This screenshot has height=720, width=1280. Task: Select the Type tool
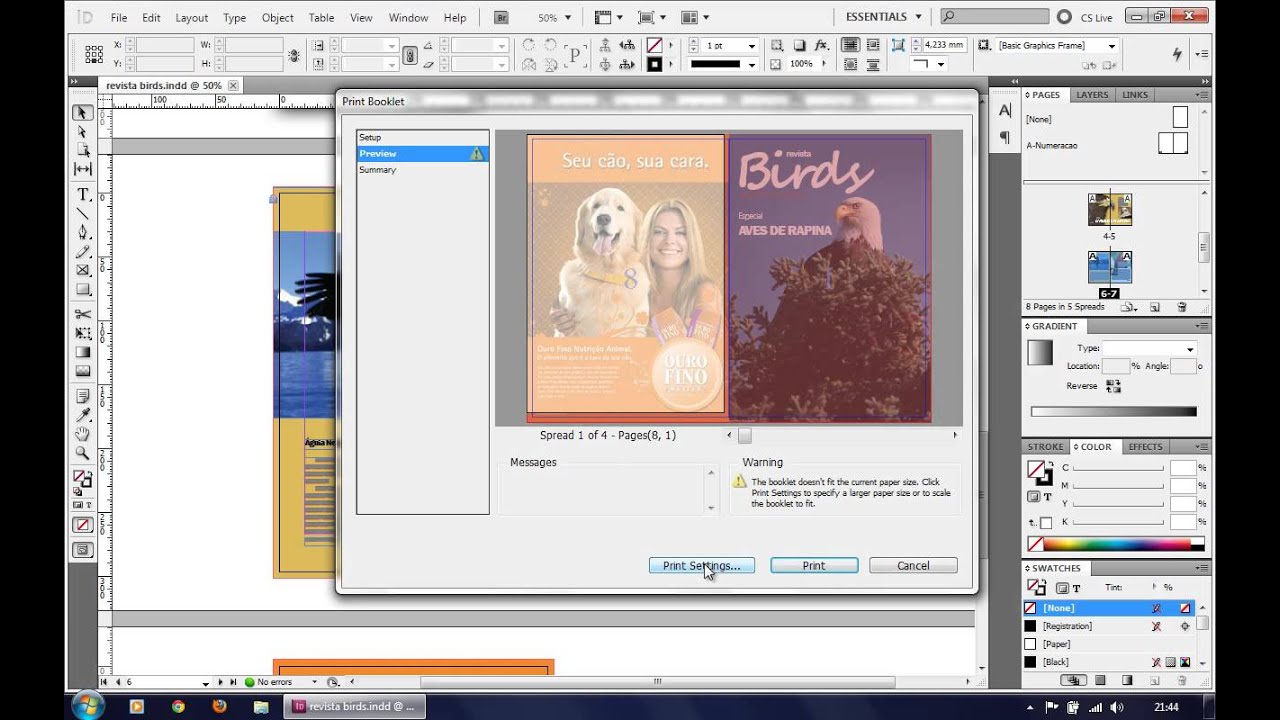coord(83,194)
